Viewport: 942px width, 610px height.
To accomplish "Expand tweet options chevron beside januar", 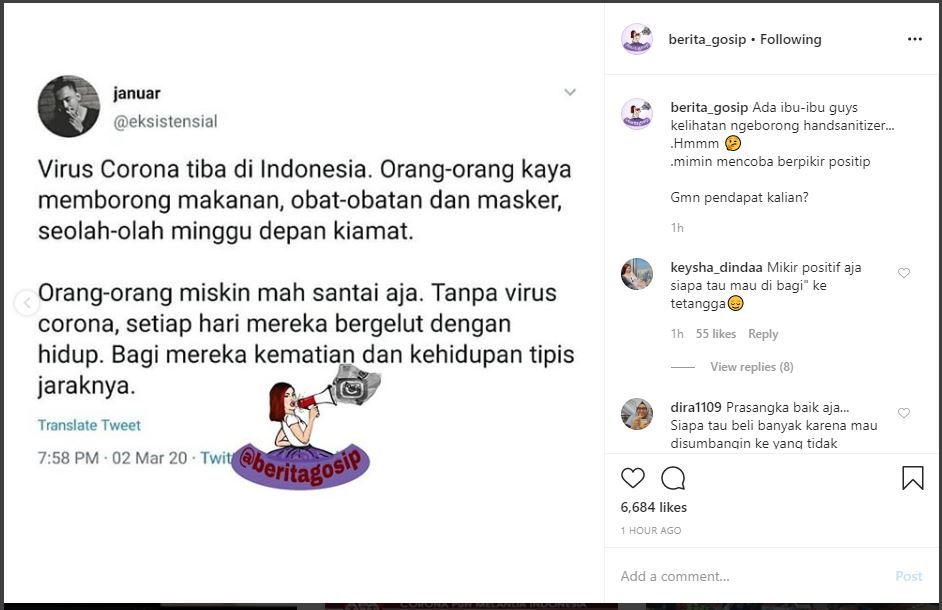I will point(570,92).
